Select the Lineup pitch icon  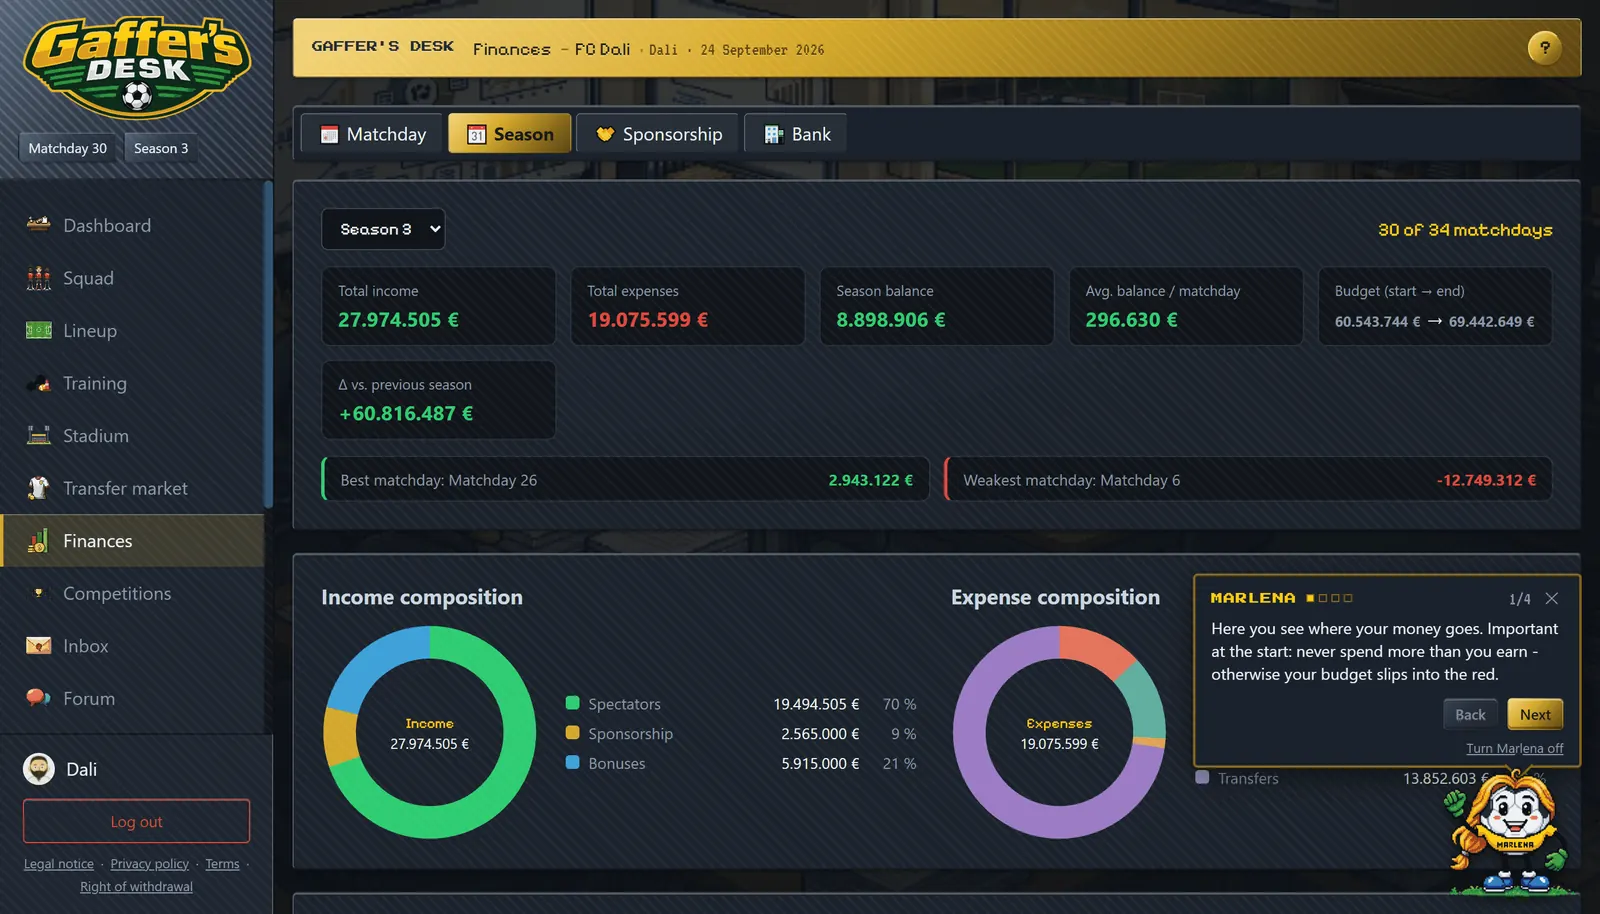[x=39, y=330]
